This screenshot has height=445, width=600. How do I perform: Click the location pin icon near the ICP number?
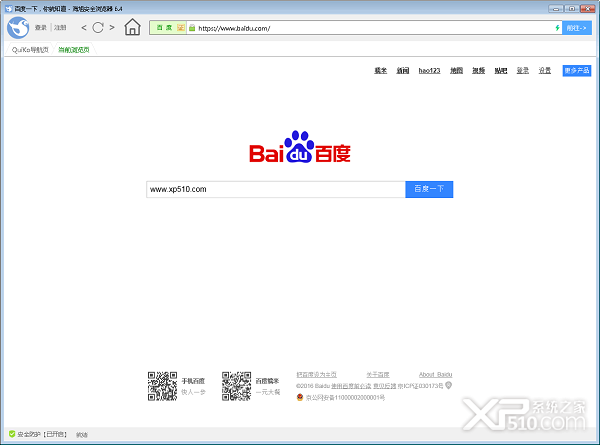[x=449, y=385]
